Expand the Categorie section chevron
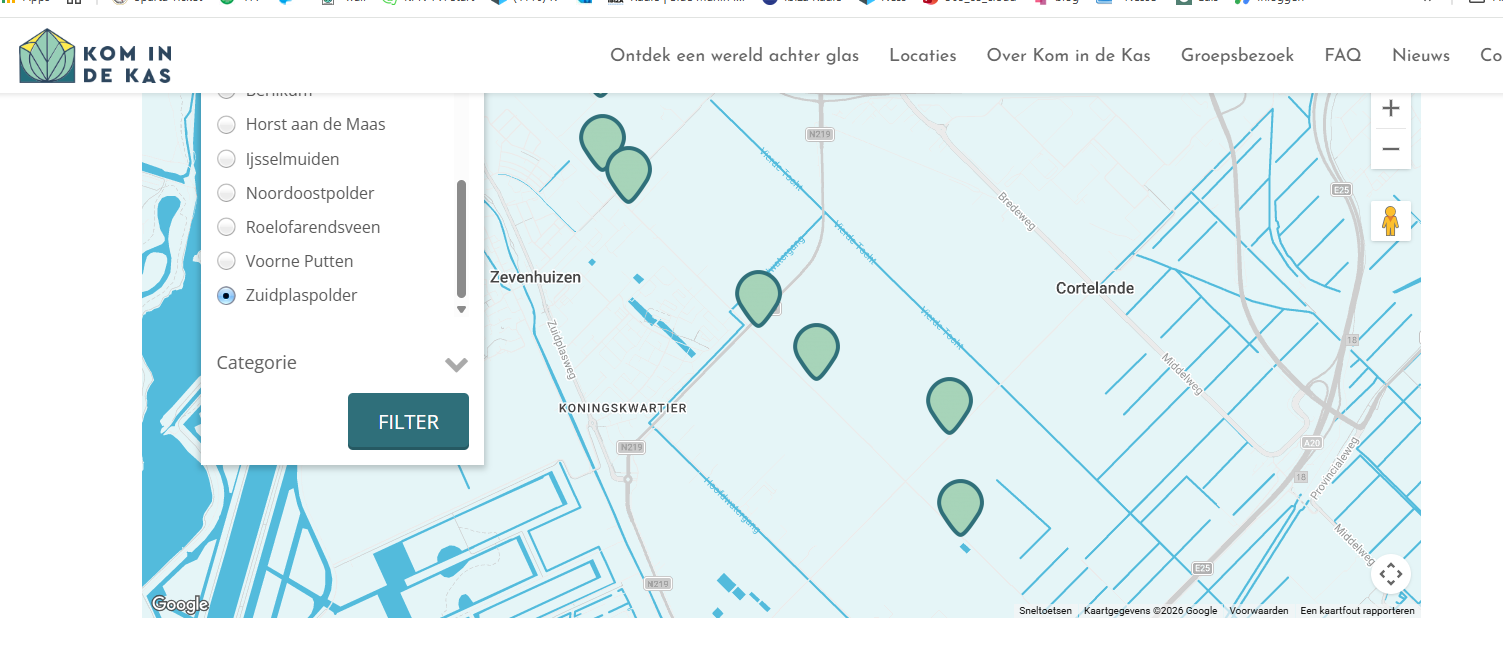1503x663 pixels. (456, 364)
